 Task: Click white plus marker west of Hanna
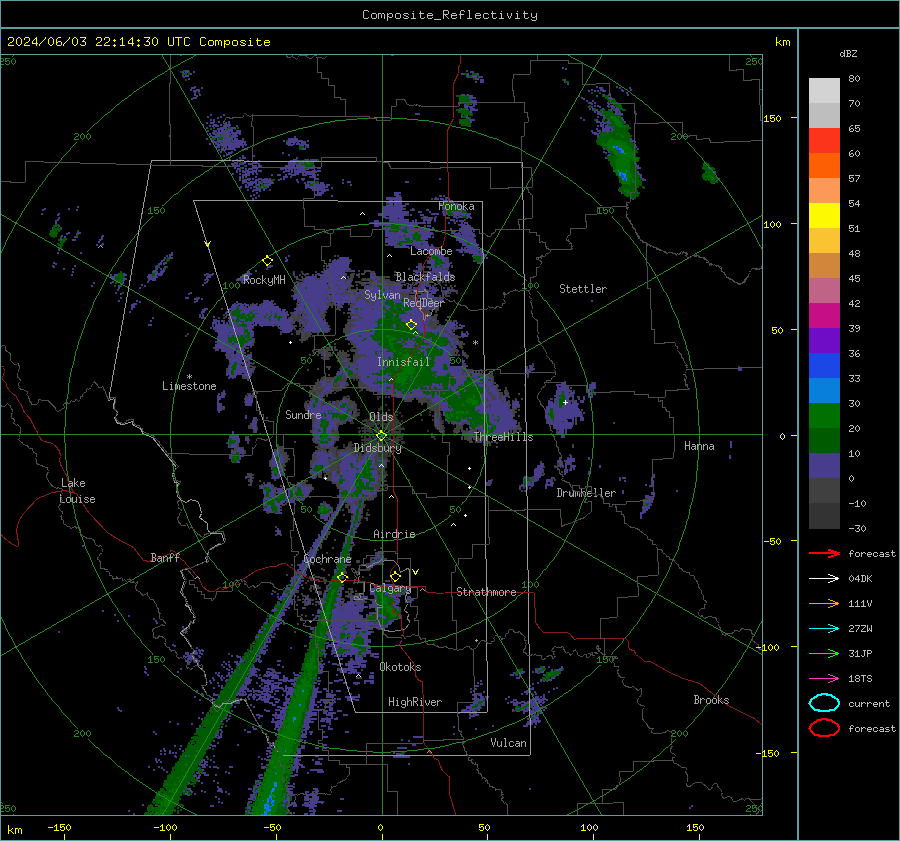click(565, 402)
